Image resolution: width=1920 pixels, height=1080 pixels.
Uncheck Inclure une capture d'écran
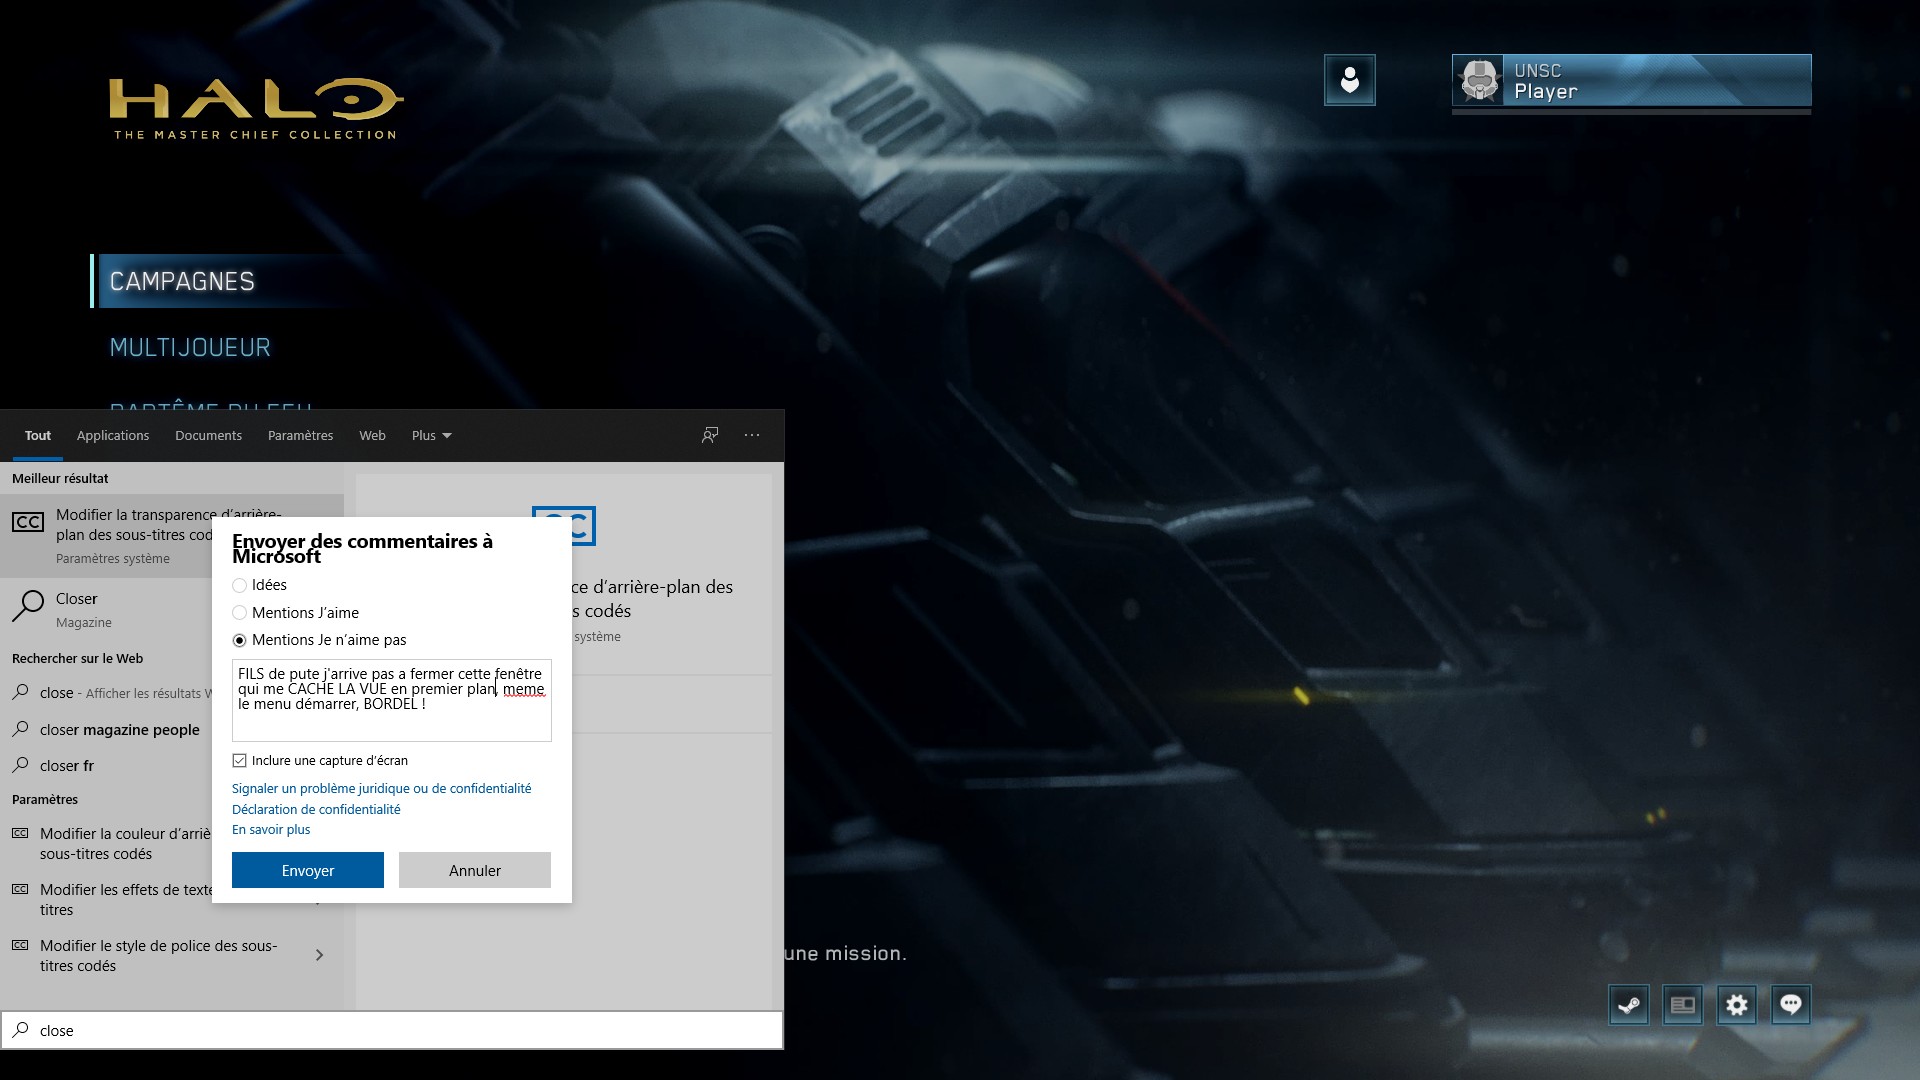click(x=240, y=761)
